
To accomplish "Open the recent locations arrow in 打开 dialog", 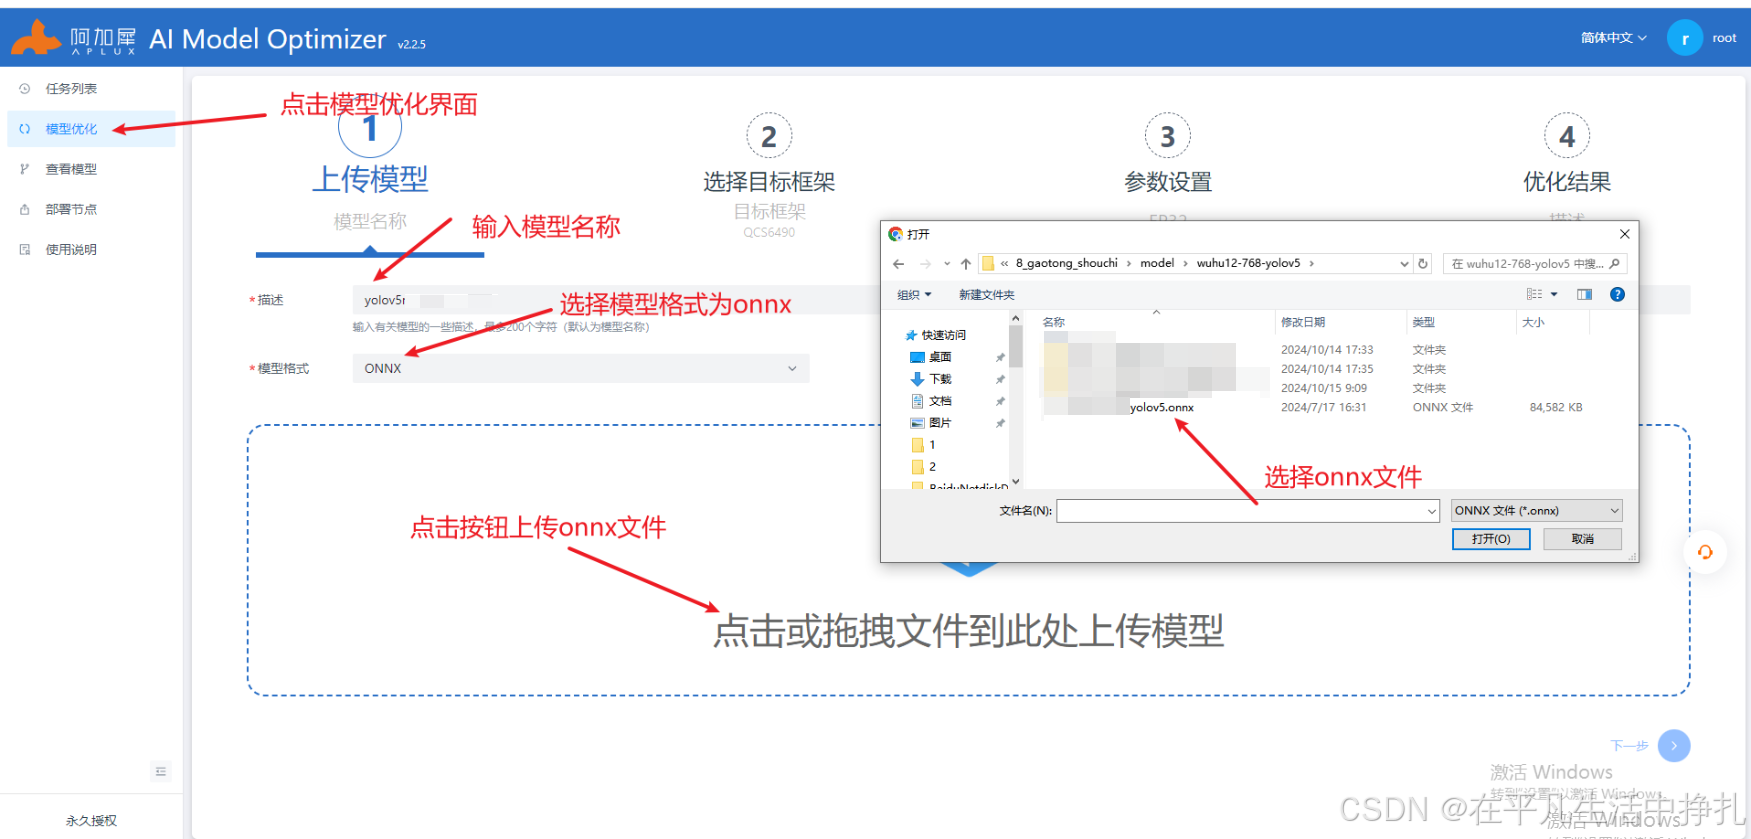I will (947, 264).
